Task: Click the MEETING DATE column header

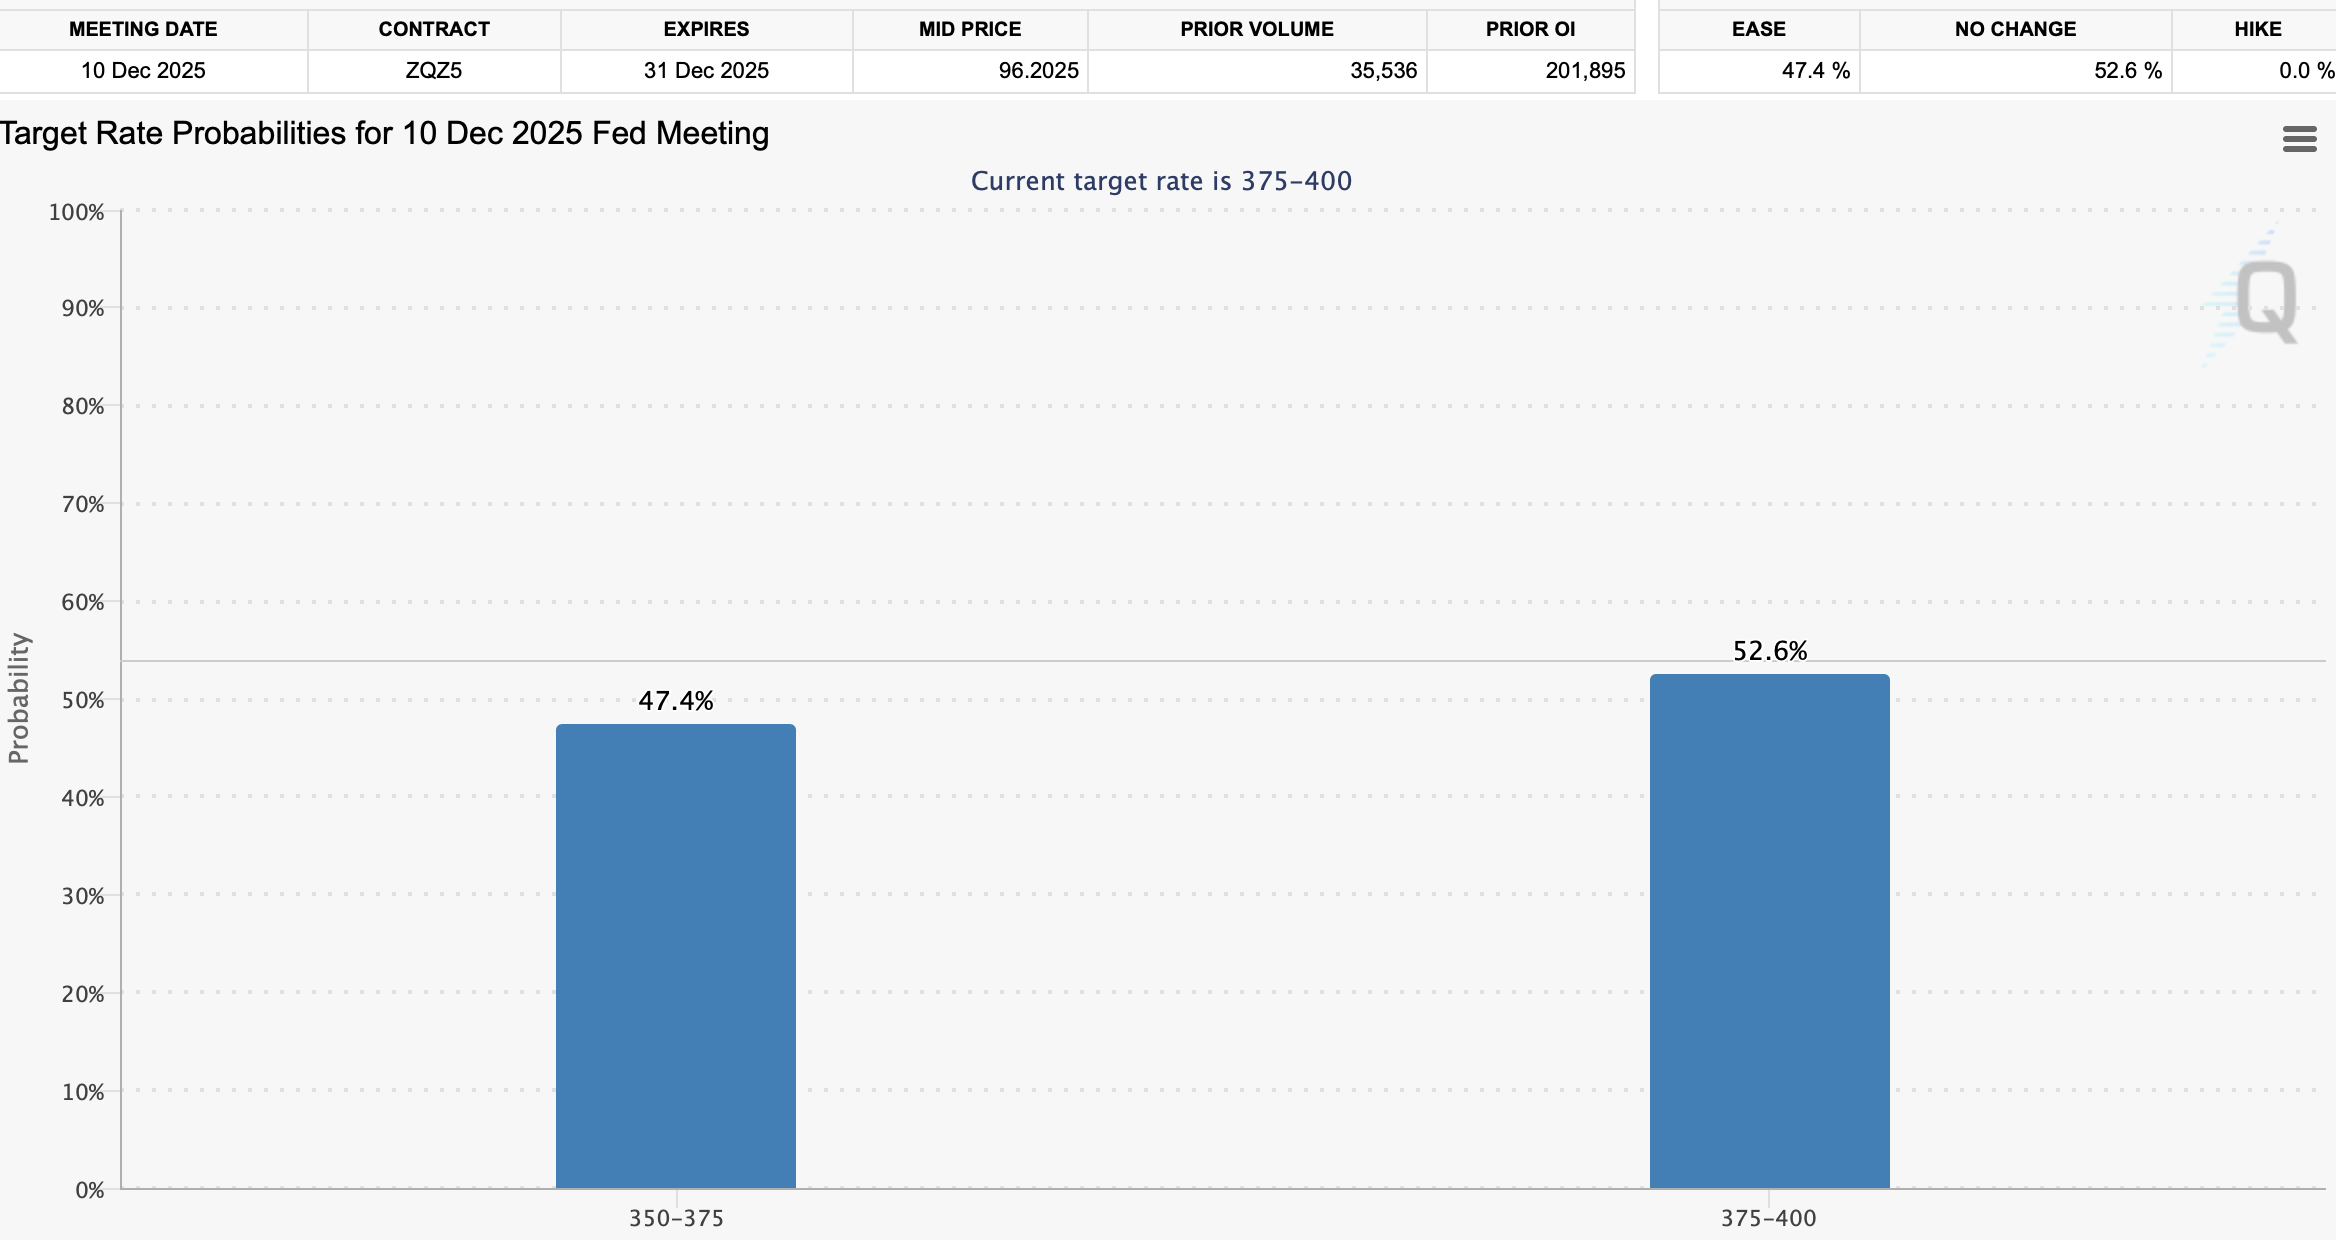Action: pyautogui.click(x=143, y=29)
